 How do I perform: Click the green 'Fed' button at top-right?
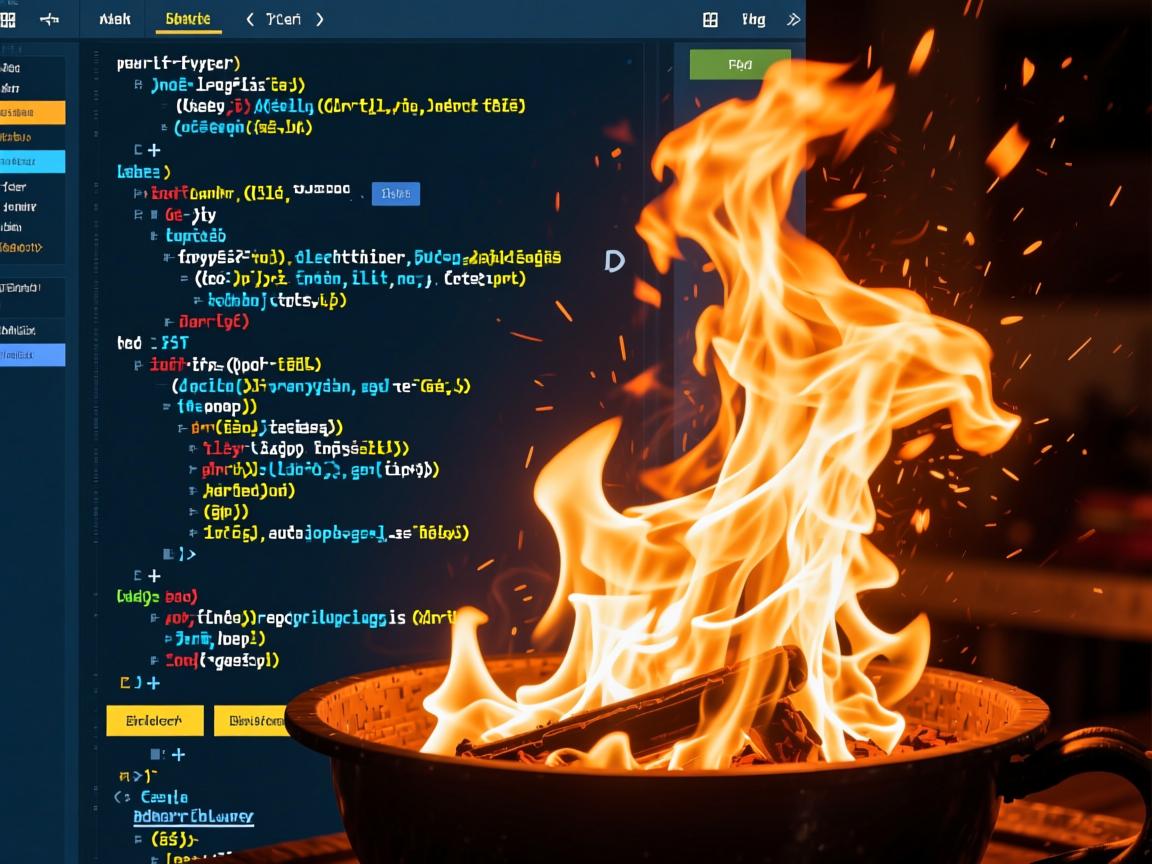click(x=740, y=63)
